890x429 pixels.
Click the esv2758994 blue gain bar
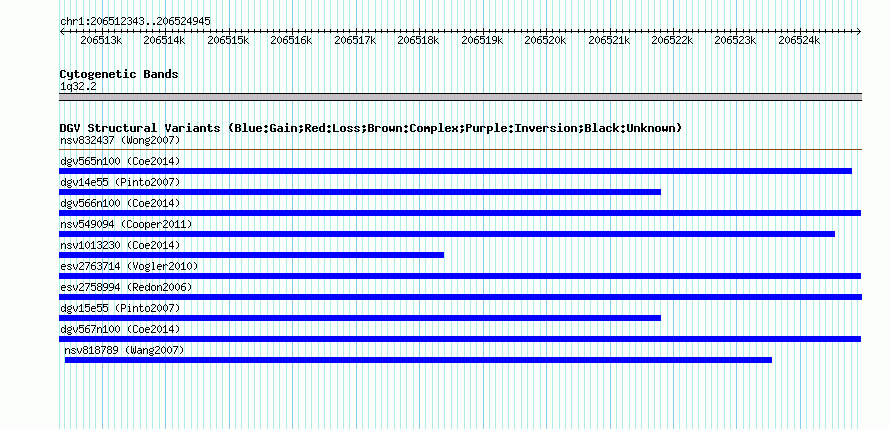click(x=460, y=297)
